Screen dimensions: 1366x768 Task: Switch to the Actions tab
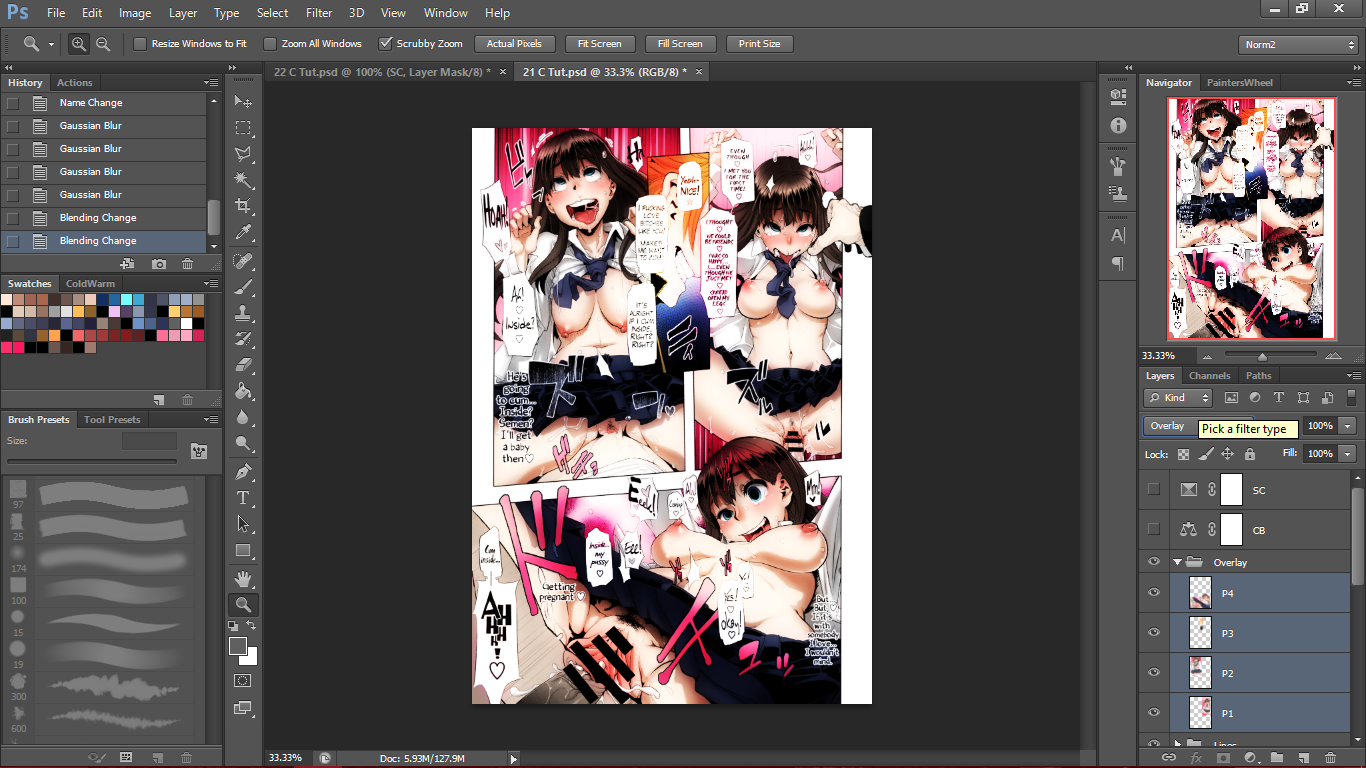pos(75,83)
